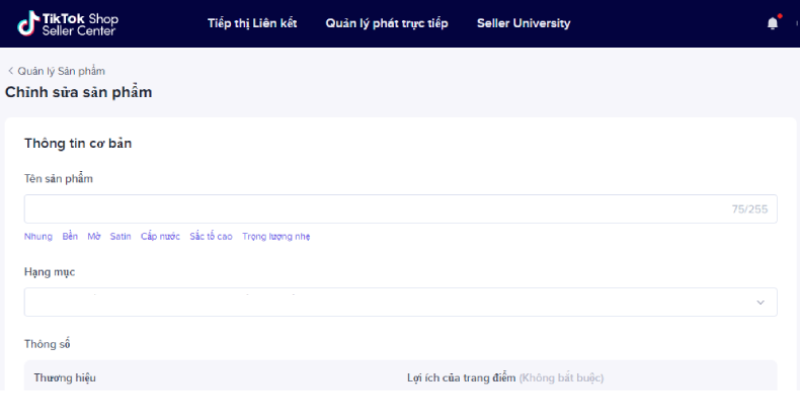Screen dimensions: 800x400
Task: Choose the Mờ keyword suggestion
Action: click(x=94, y=236)
